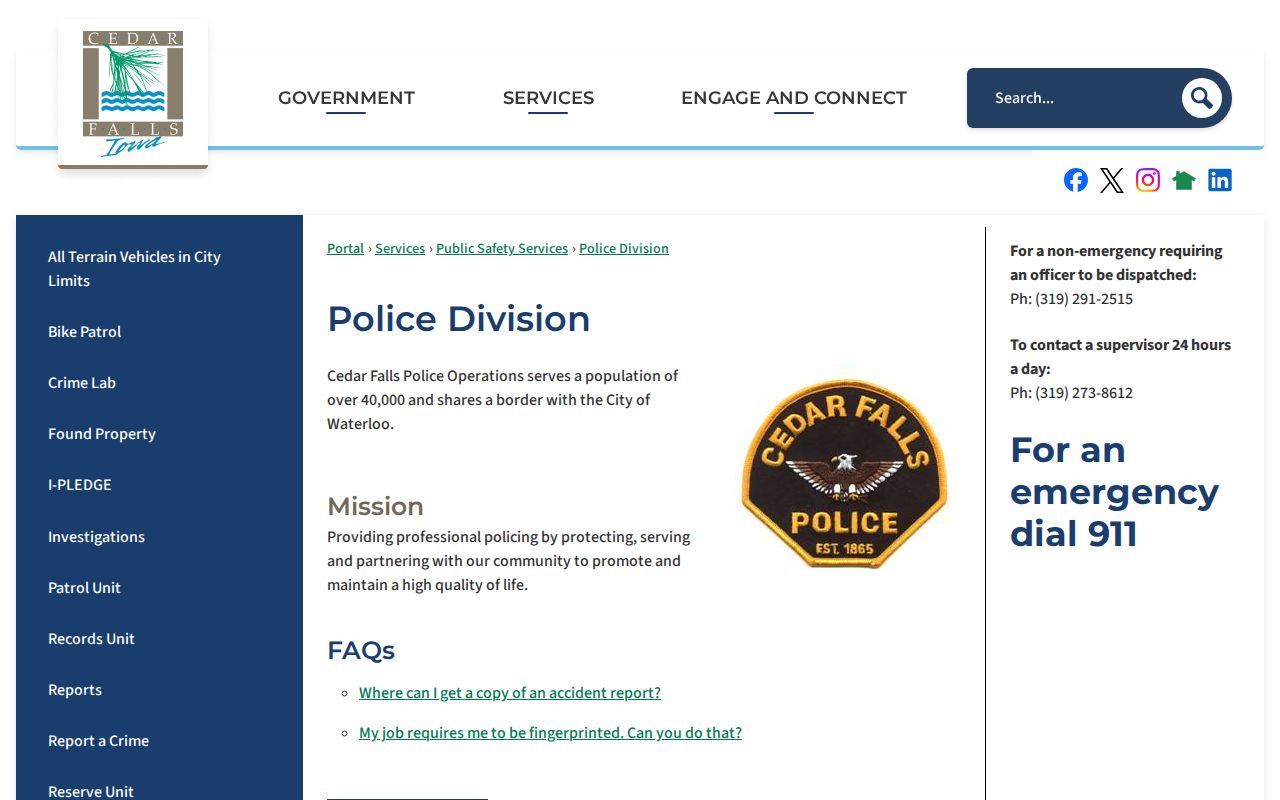Click the Cedar Falls Iowa logo
The height and width of the screenshot is (800, 1280).
133,93
